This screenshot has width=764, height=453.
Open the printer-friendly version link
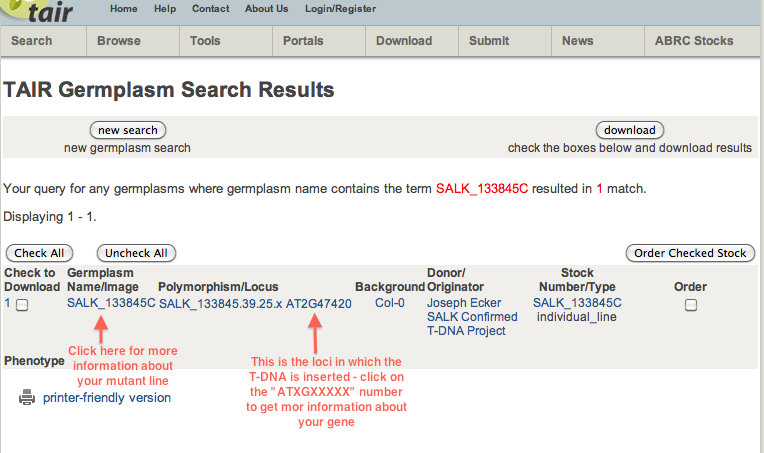coord(107,397)
